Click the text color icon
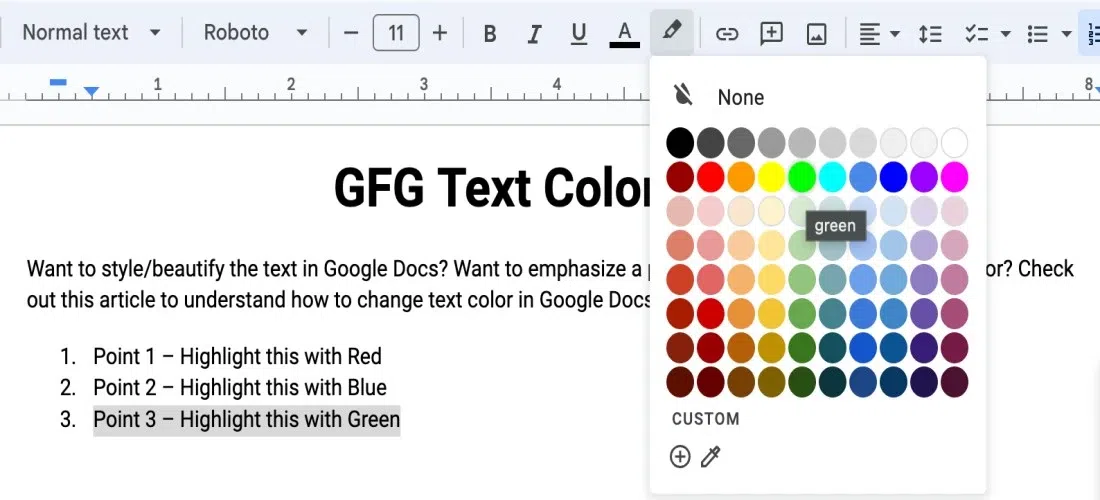This screenshot has width=1100, height=500. (x=625, y=33)
